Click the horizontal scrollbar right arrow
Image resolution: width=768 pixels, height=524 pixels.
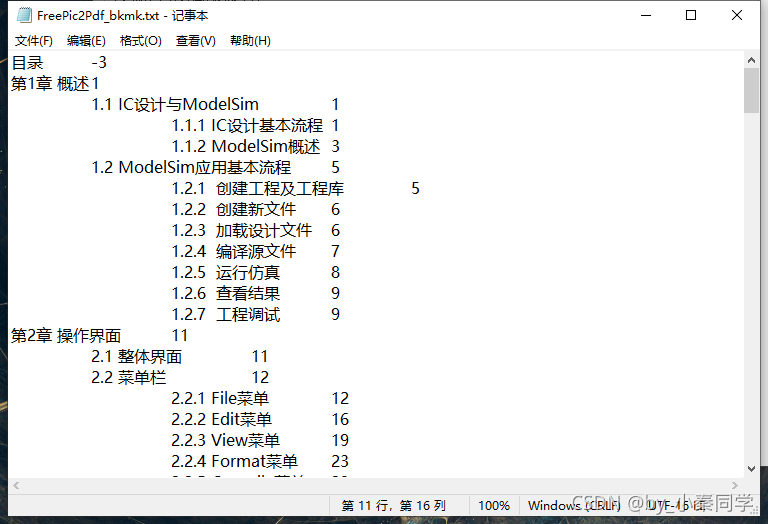point(735,485)
